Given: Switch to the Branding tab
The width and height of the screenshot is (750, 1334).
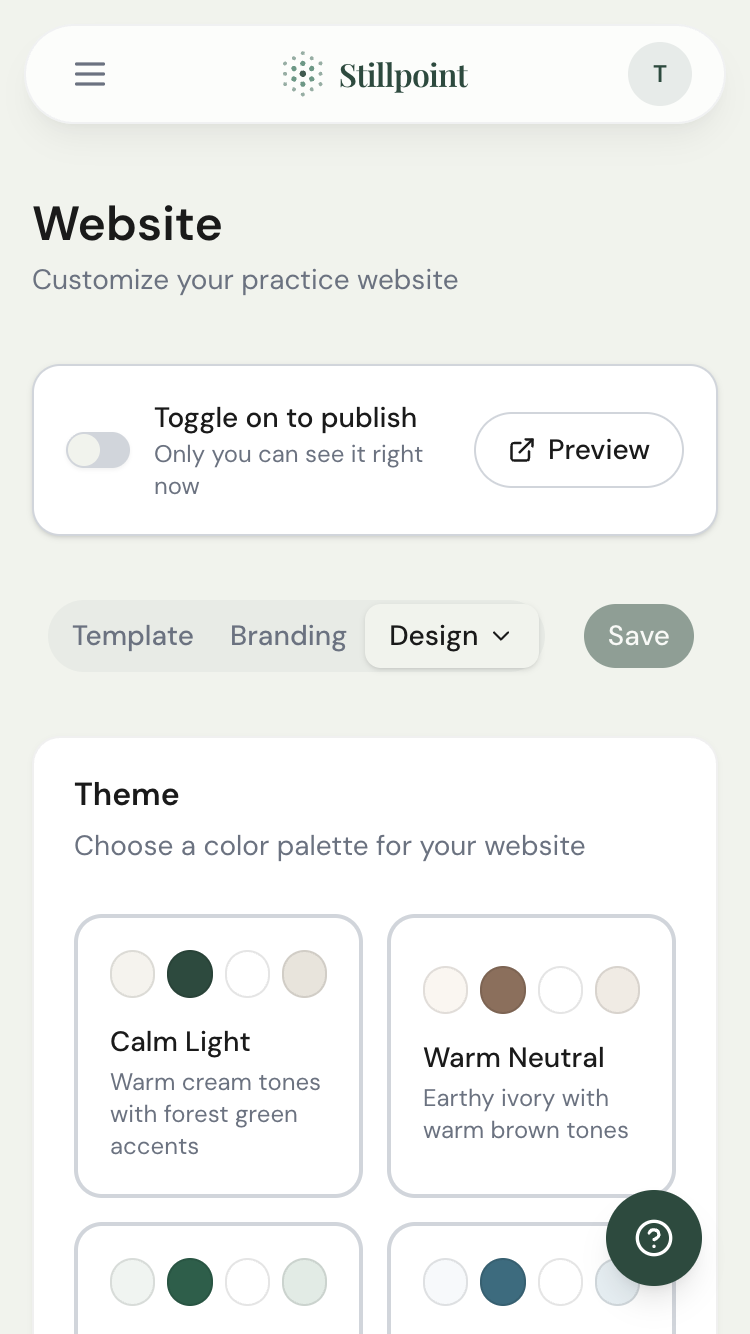Looking at the screenshot, I should (x=288, y=636).
